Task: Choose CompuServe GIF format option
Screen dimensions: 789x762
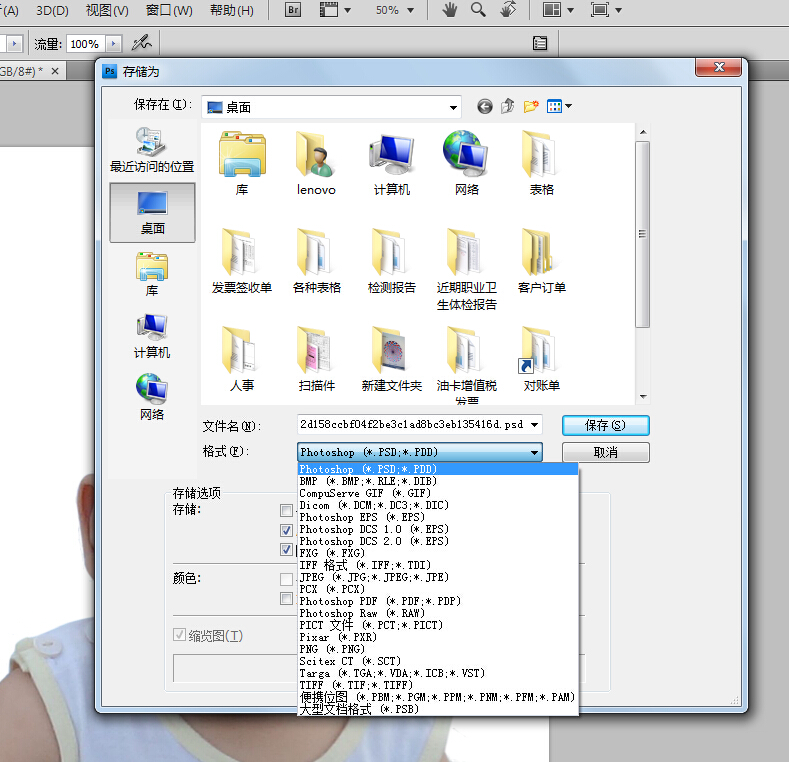Action: (438, 493)
